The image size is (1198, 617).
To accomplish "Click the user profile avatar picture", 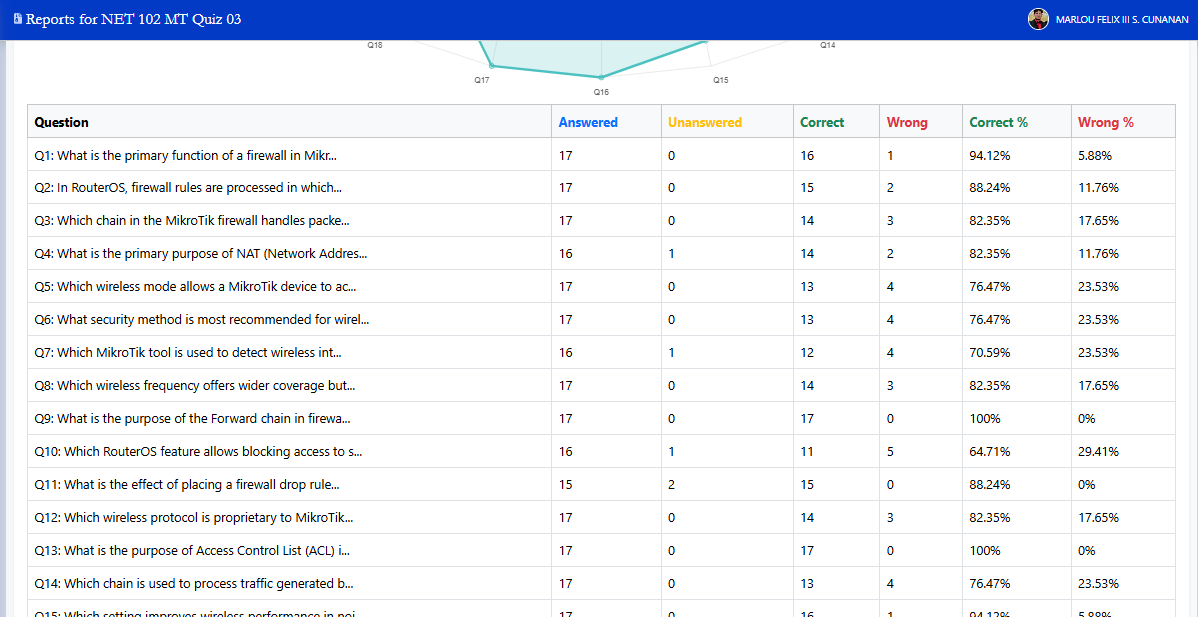I will tap(1038, 19).
